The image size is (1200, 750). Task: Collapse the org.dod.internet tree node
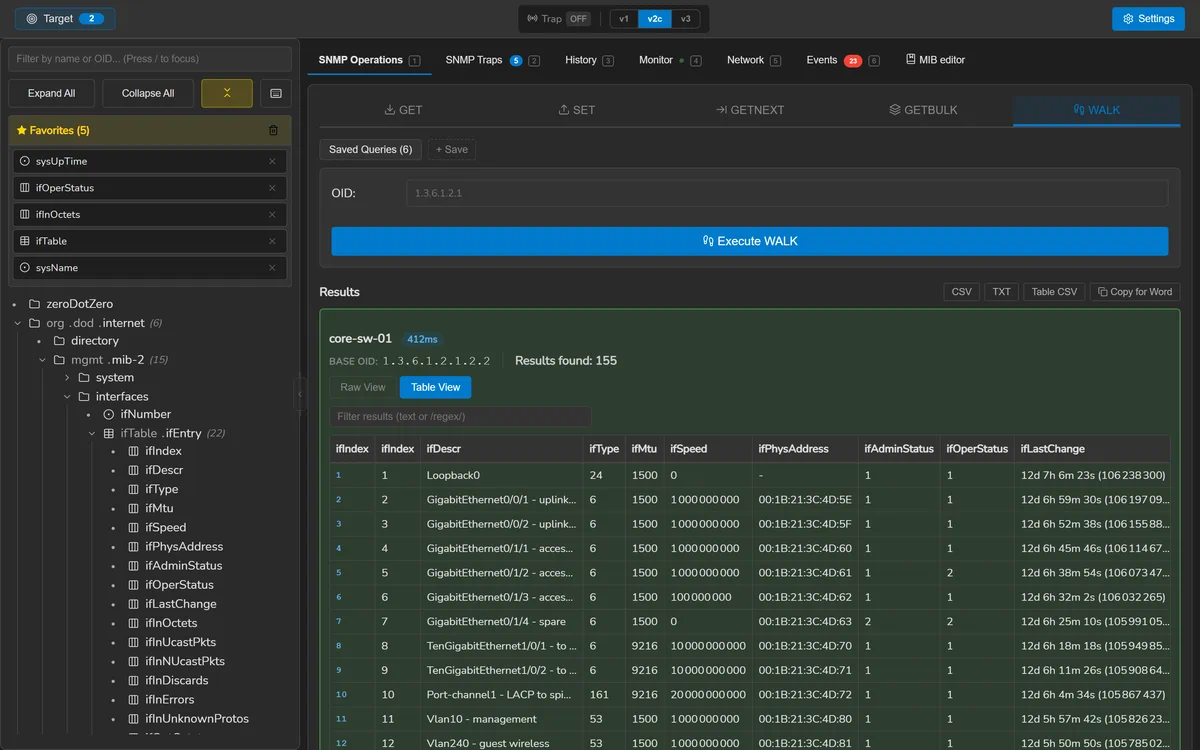18,323
